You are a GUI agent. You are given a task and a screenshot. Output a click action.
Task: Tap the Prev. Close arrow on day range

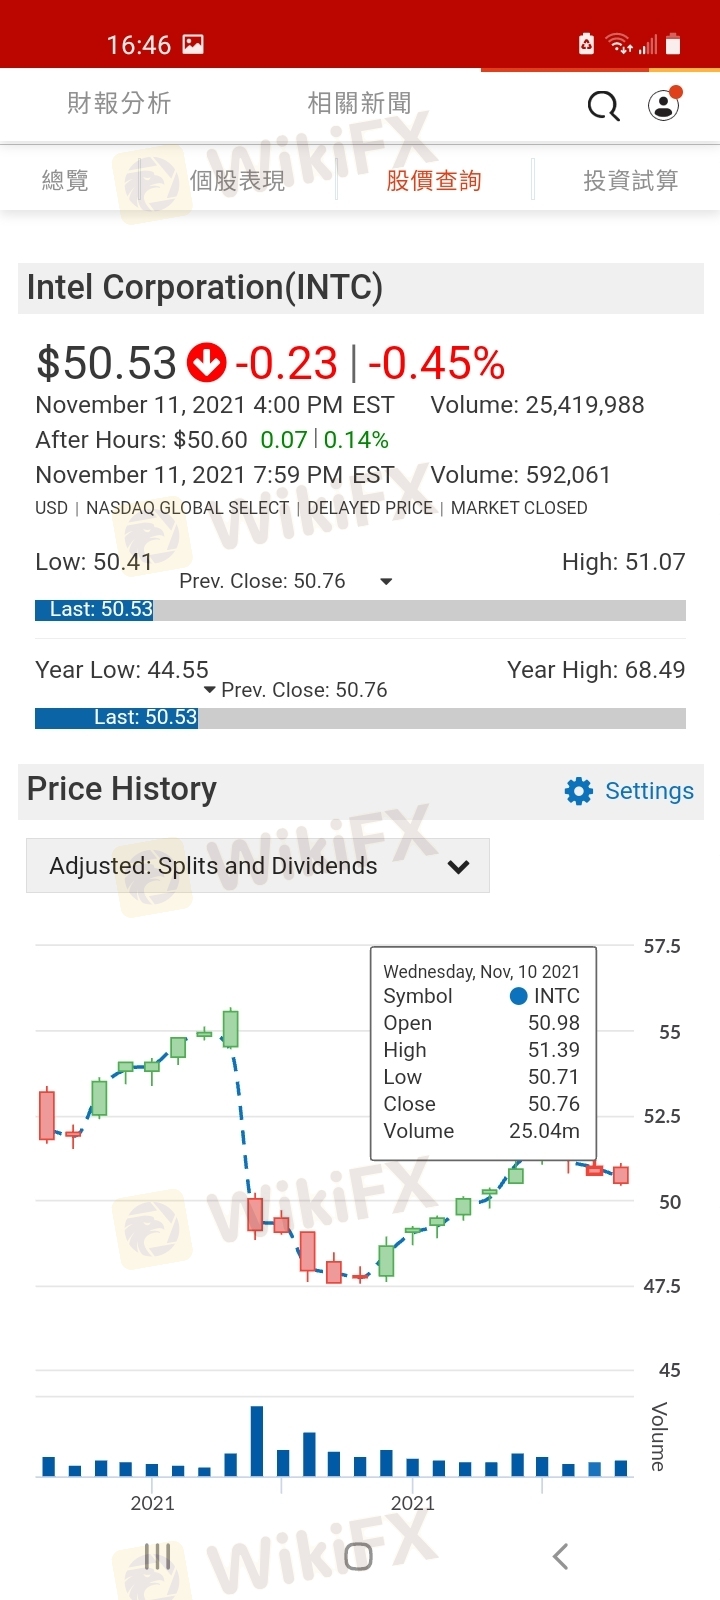386,581
